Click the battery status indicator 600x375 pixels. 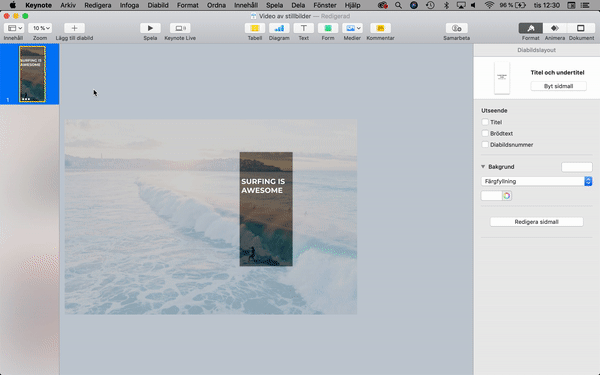point(512,5)
